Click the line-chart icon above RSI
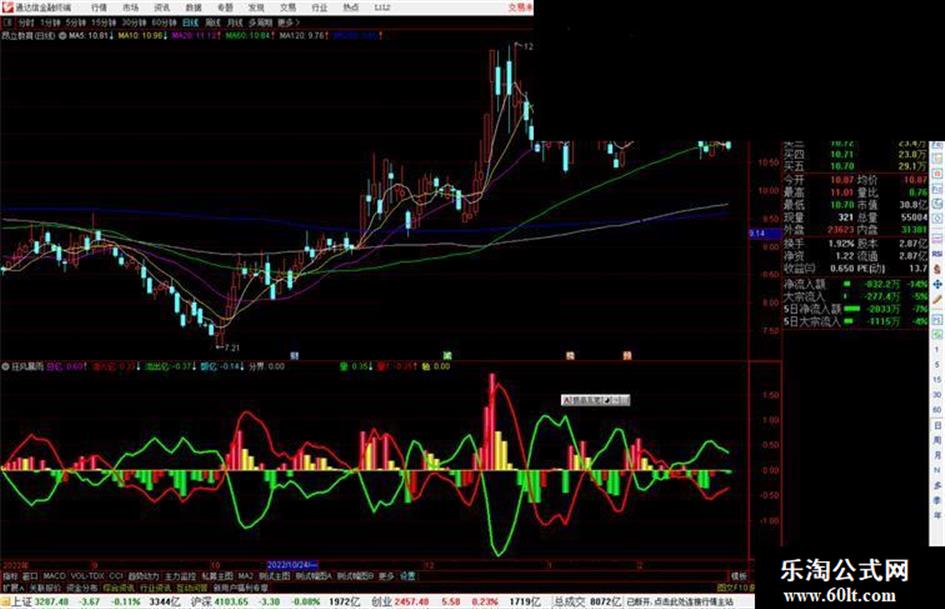Screen dimensions: 945x609 (937, 240)
